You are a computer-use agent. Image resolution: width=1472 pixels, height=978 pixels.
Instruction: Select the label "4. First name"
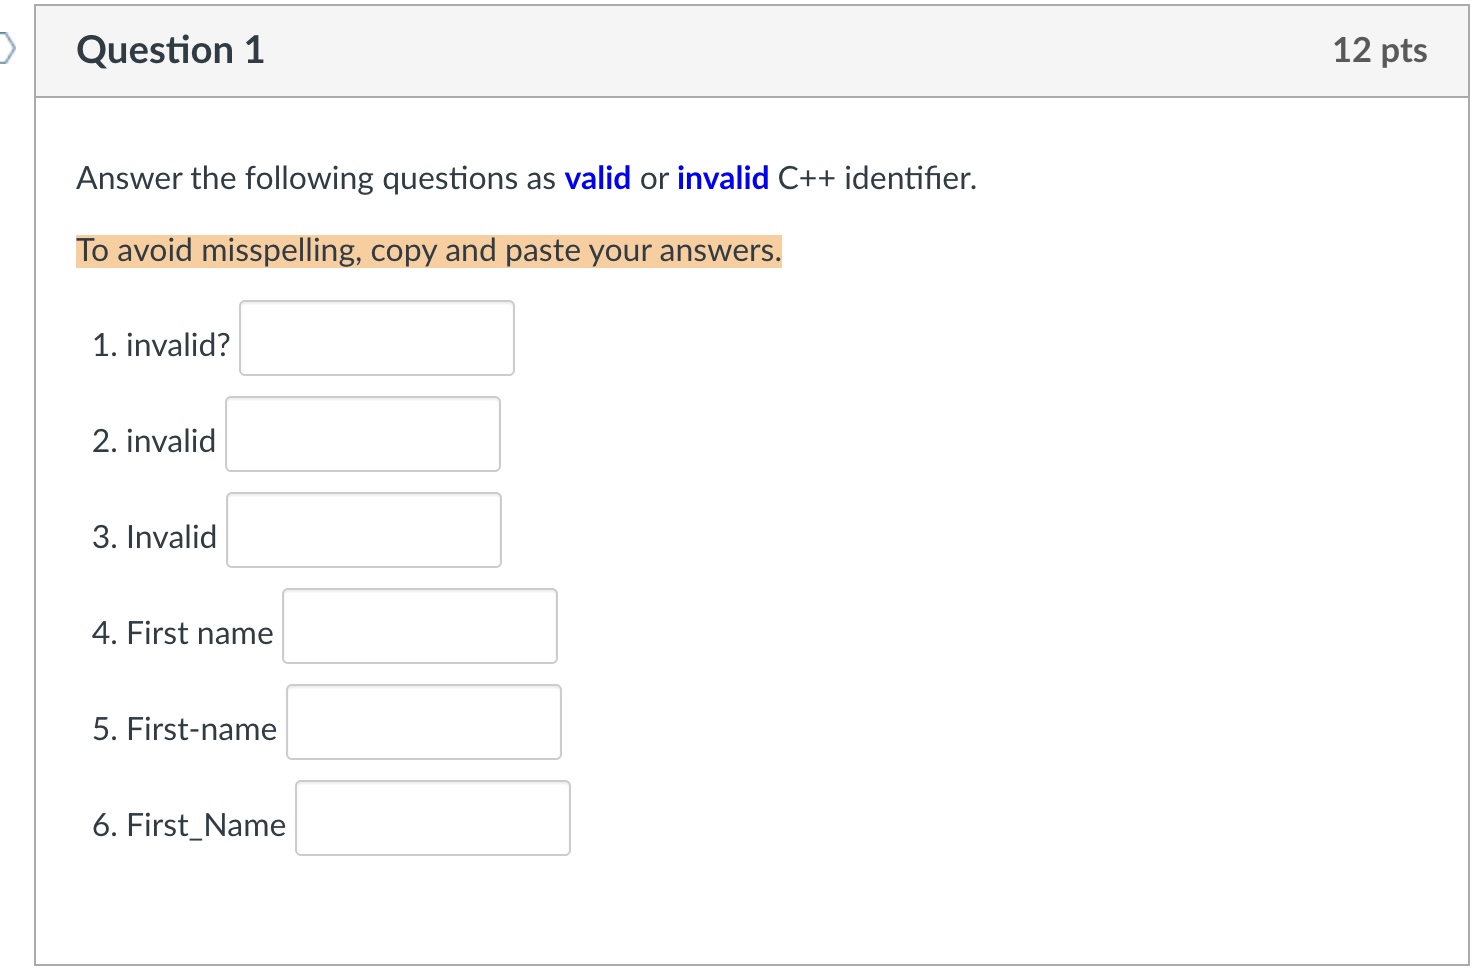pos(183,632)
